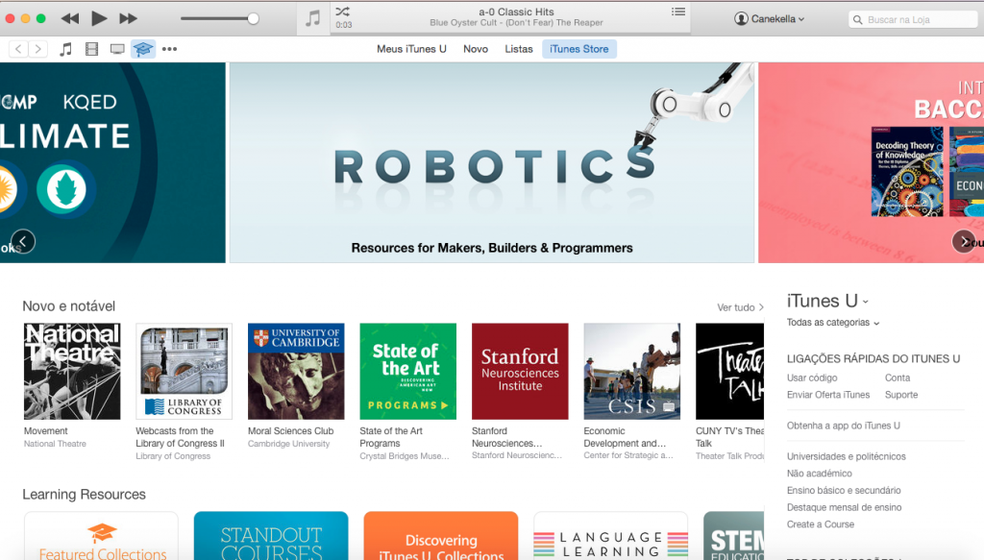Switch to the Novo tab
The width and height of the screenshot is (984, 560).
[x=476, y=49]
